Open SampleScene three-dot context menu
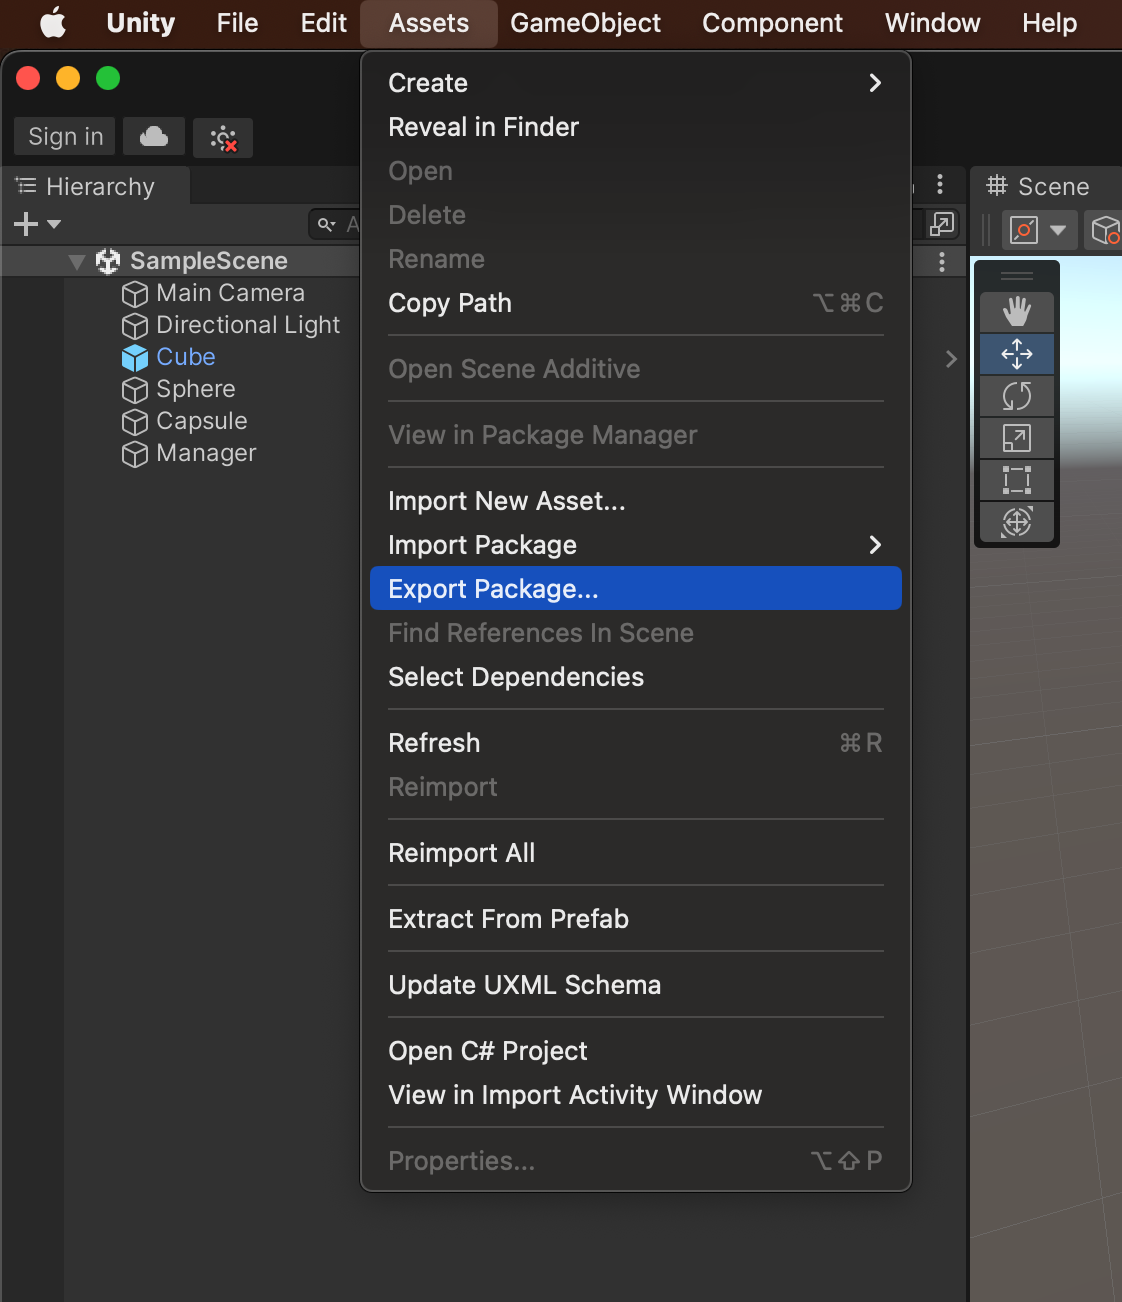This screenshot has height=1302, width=1122. pos(942,262)
